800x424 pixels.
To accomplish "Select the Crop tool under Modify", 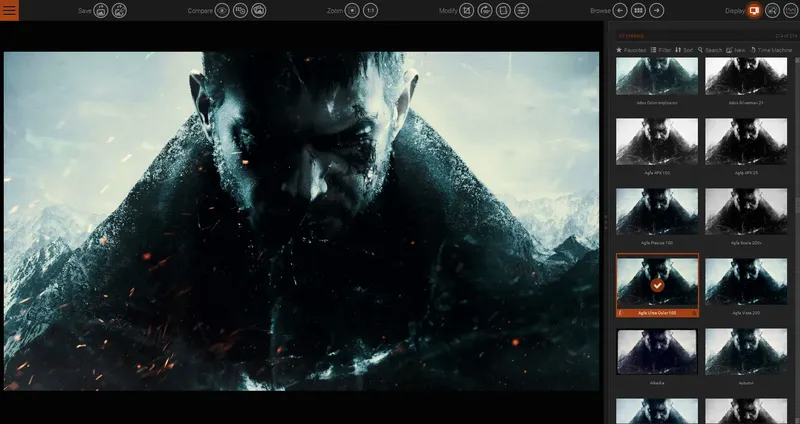I will pos(466,10).
